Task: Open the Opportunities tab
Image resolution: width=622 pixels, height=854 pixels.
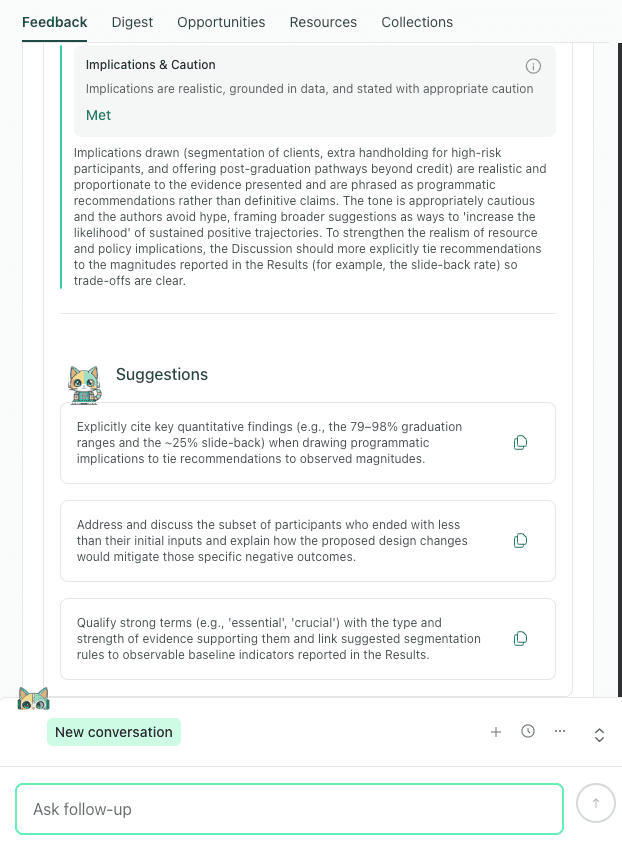Action: coord(221,22)
